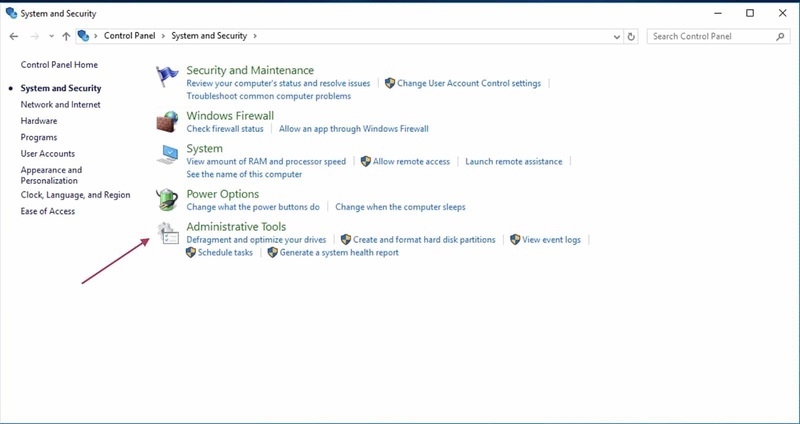Click Allow remote access link
Image resolution: width=800 pixels, height=424 pixels.
point(411,161)
